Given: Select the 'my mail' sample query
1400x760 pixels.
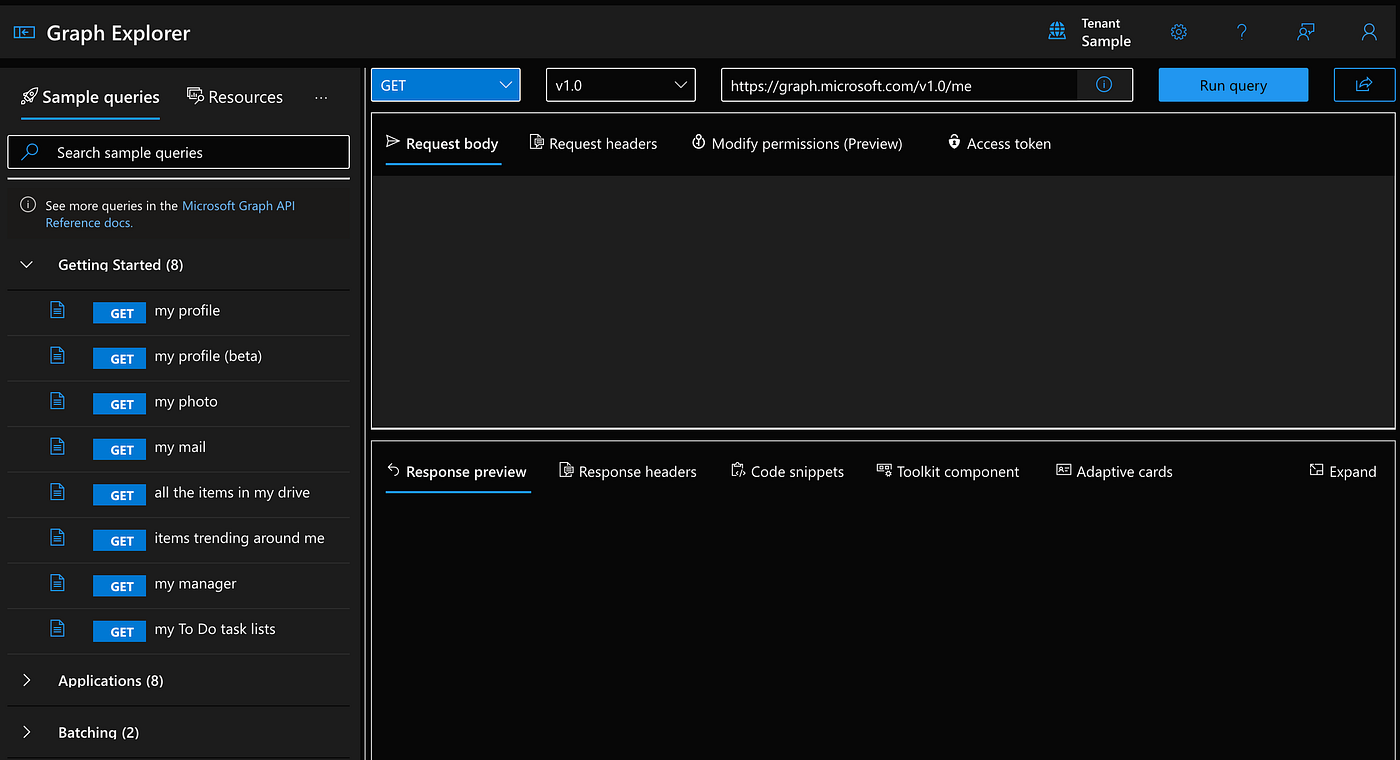Looking at the screenshot, I should (x=180, y=447).
